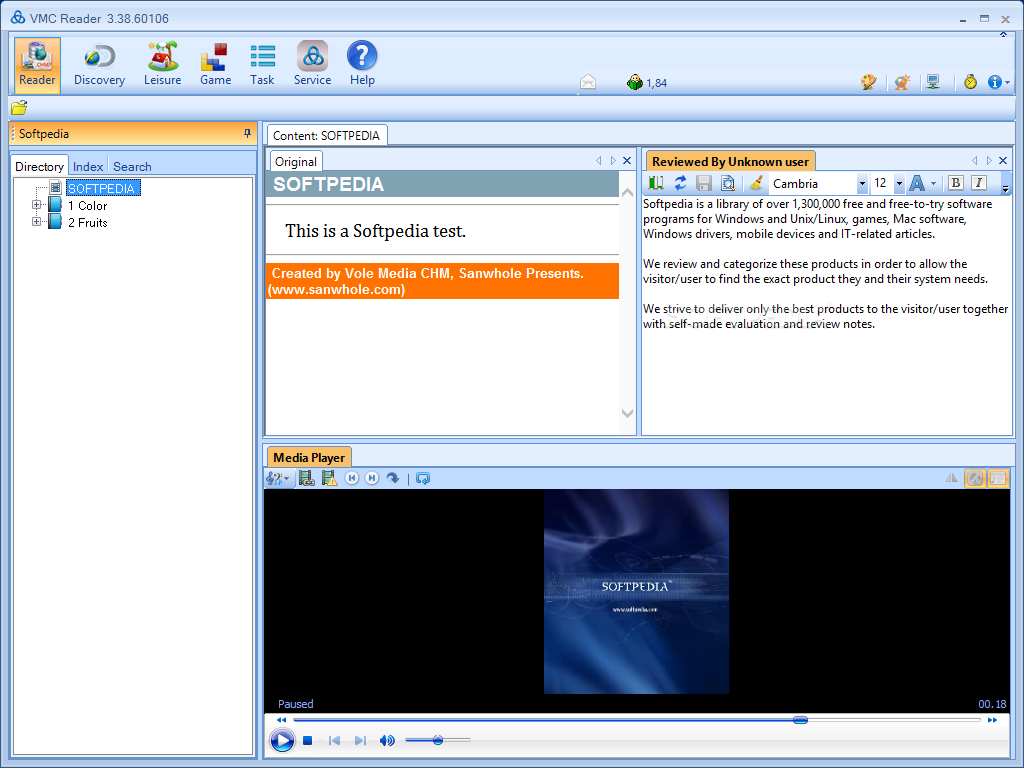This screenshot has height=768, width=1024.
Task: Select the Original tab
Action: coord(296,161)
